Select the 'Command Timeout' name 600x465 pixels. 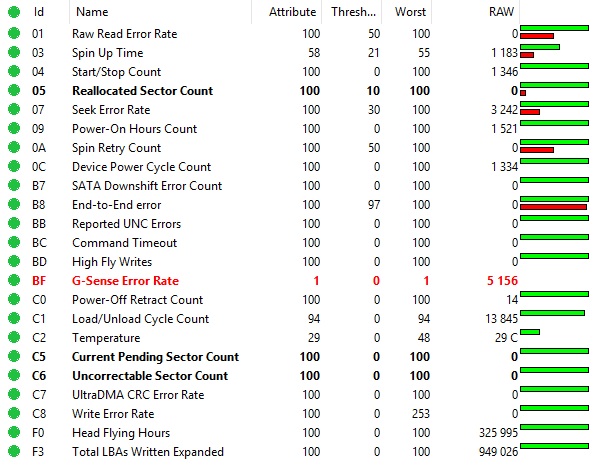[x=124, y=243]
